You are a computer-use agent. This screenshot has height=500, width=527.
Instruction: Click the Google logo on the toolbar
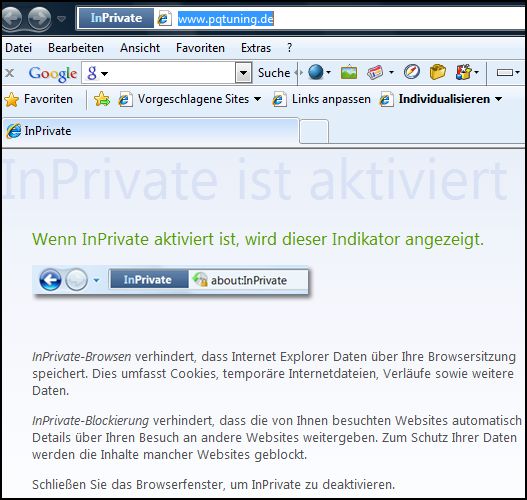(x=53, y=73)
